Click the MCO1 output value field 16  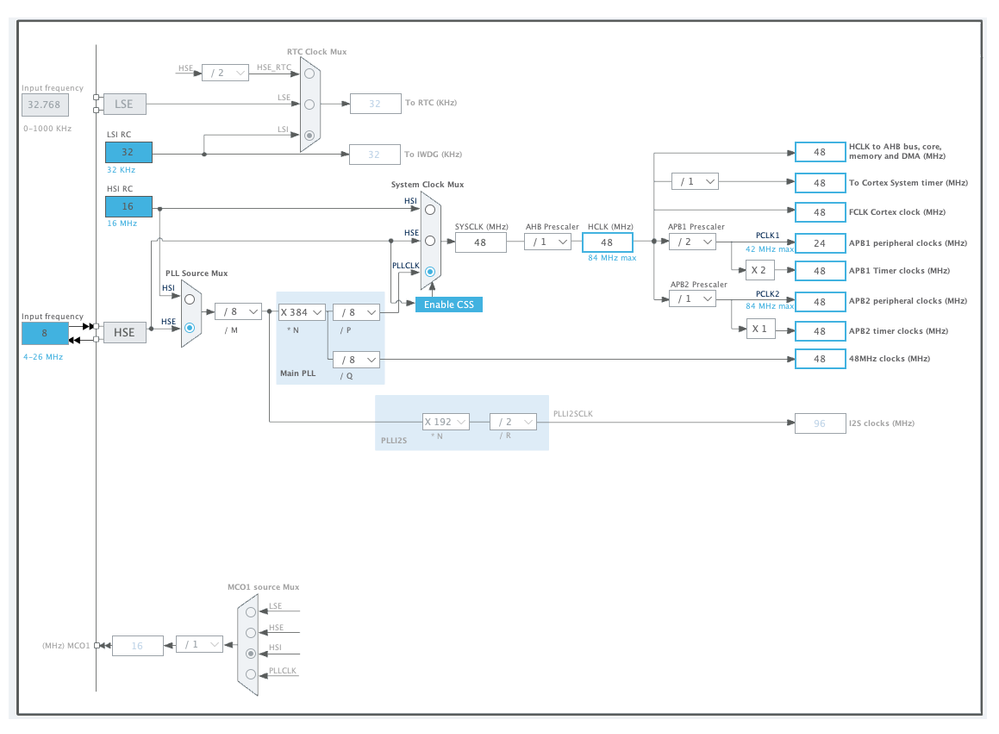coord(138,645)
